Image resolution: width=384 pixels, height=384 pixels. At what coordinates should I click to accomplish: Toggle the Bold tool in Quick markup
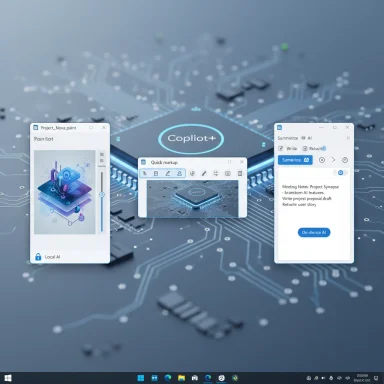tap(156, 173)
